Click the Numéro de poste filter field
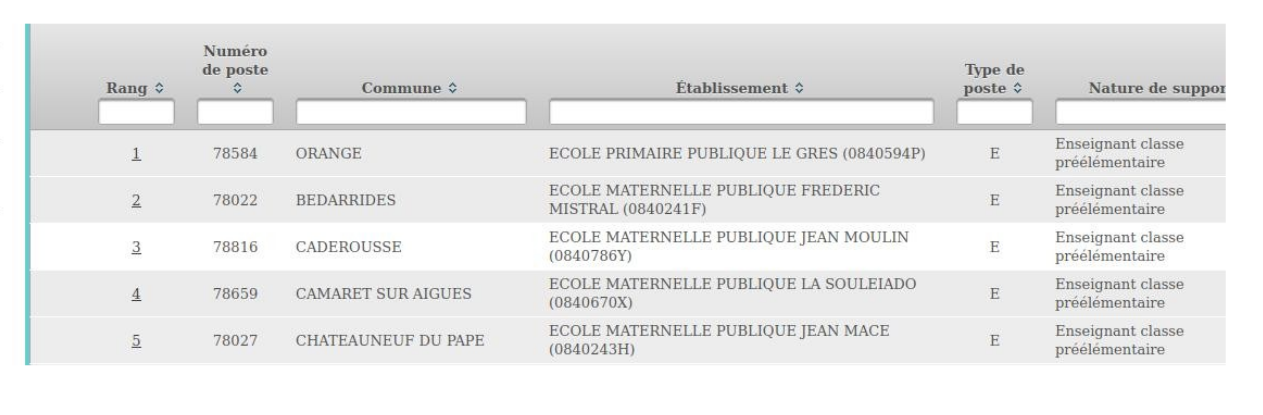Image resolution: width=1263 pixels, height=415 pixels. 234,112
